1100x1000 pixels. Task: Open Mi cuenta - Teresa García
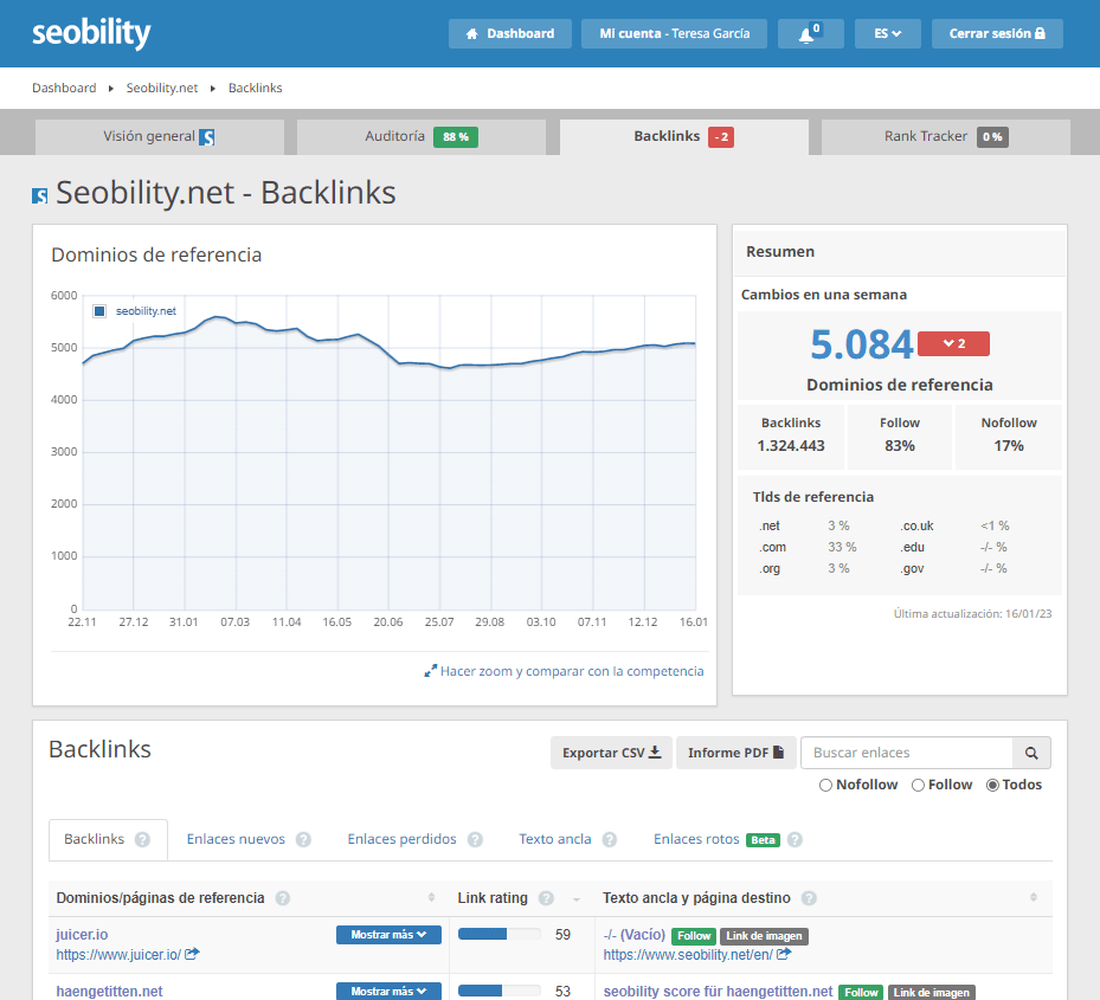(x=674, y=34)
